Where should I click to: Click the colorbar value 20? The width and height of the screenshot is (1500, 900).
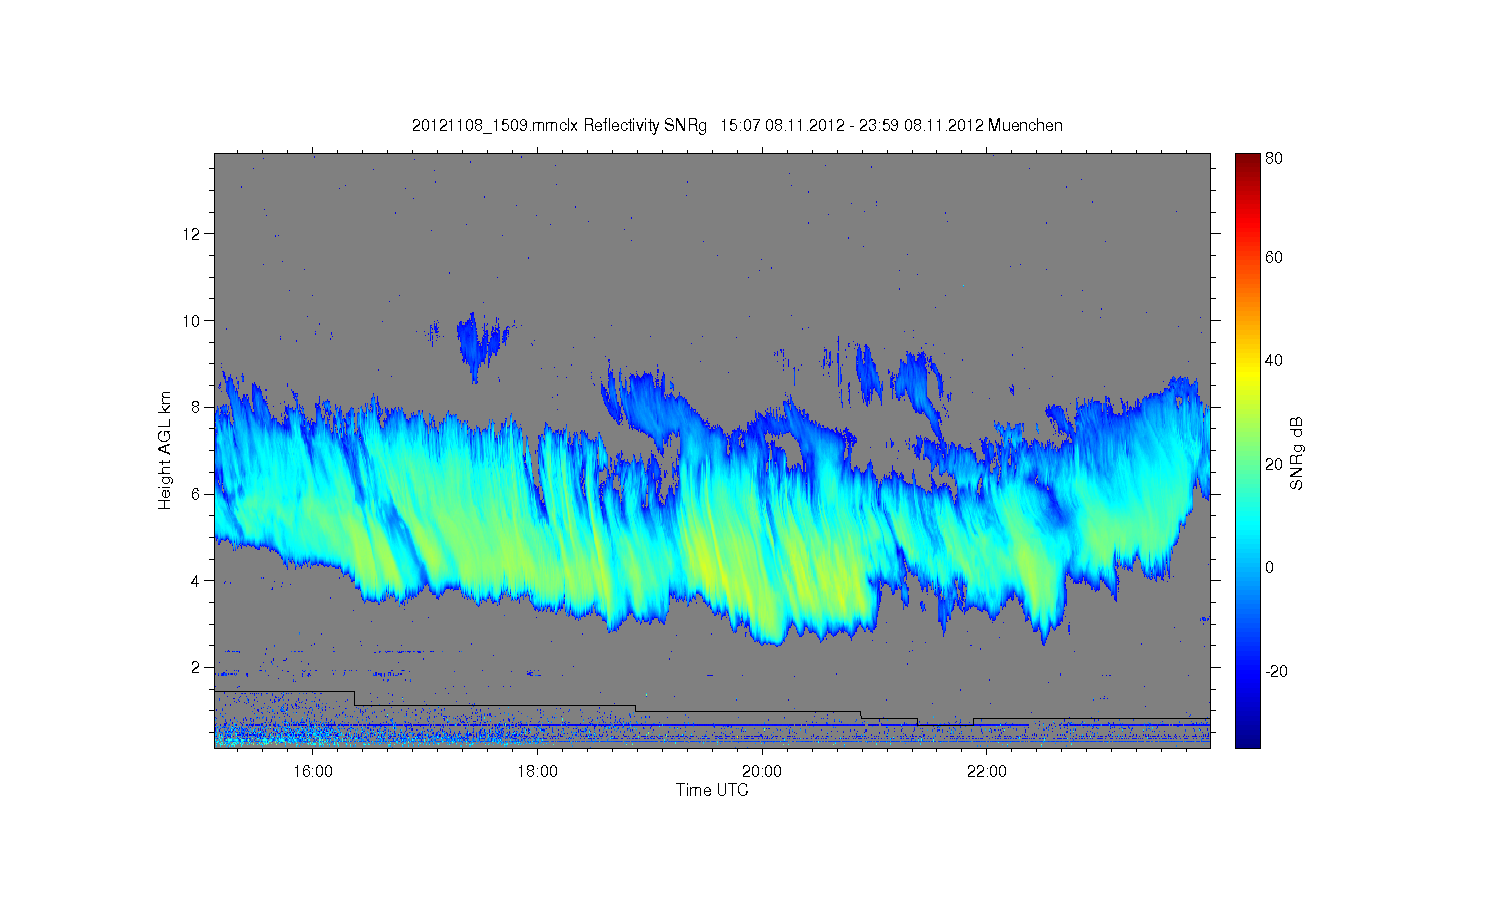pyautogui.click(x=1274, y=464)
